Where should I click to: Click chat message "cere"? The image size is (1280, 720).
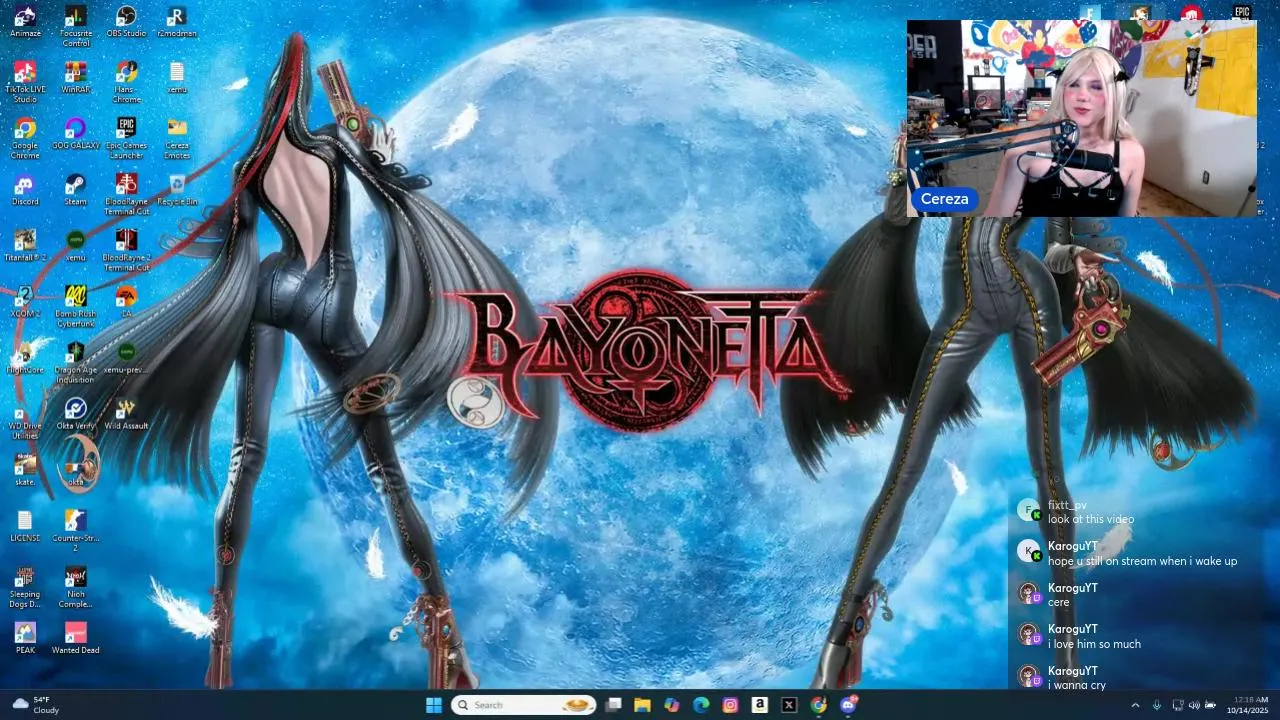click(x=1059, y=603)
